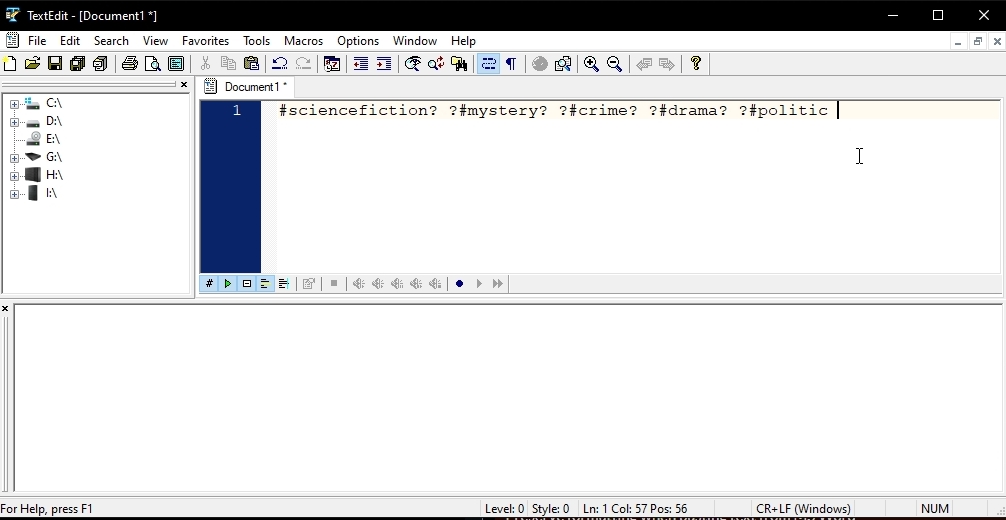Open the Window menu
Viewport: 1006px width, 520px height.
tap(414, 41)
